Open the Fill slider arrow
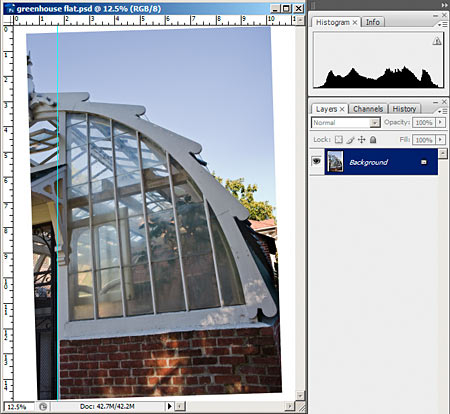This screenshot has height=414, width=450. (441, 140)
